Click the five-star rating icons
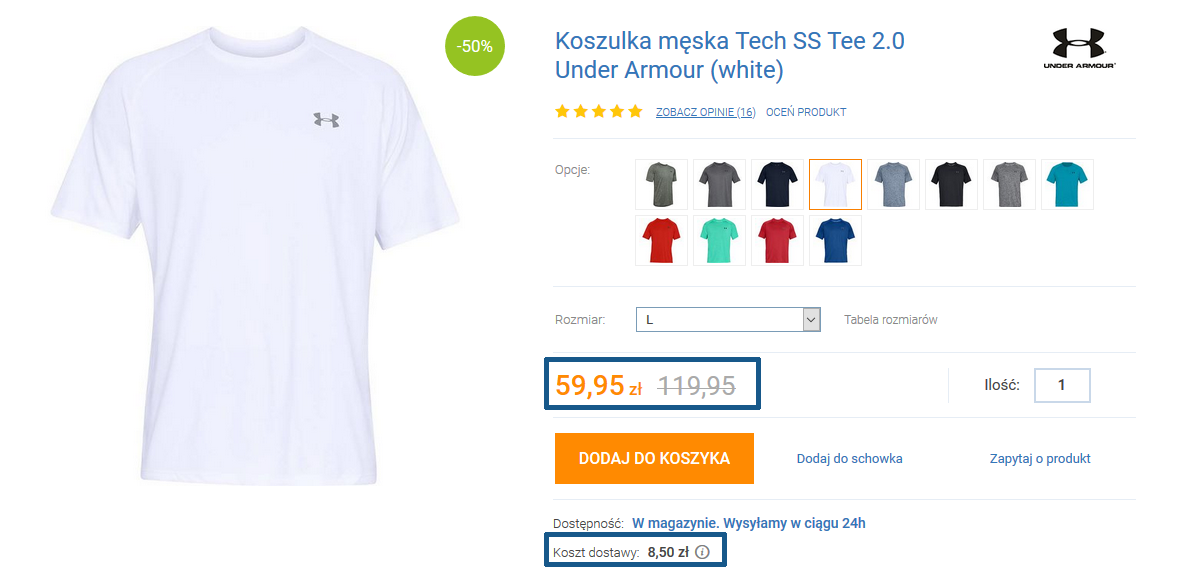The width and height of the screenshot is (1186, 580). pyautogui.click(x=599, y=112)
